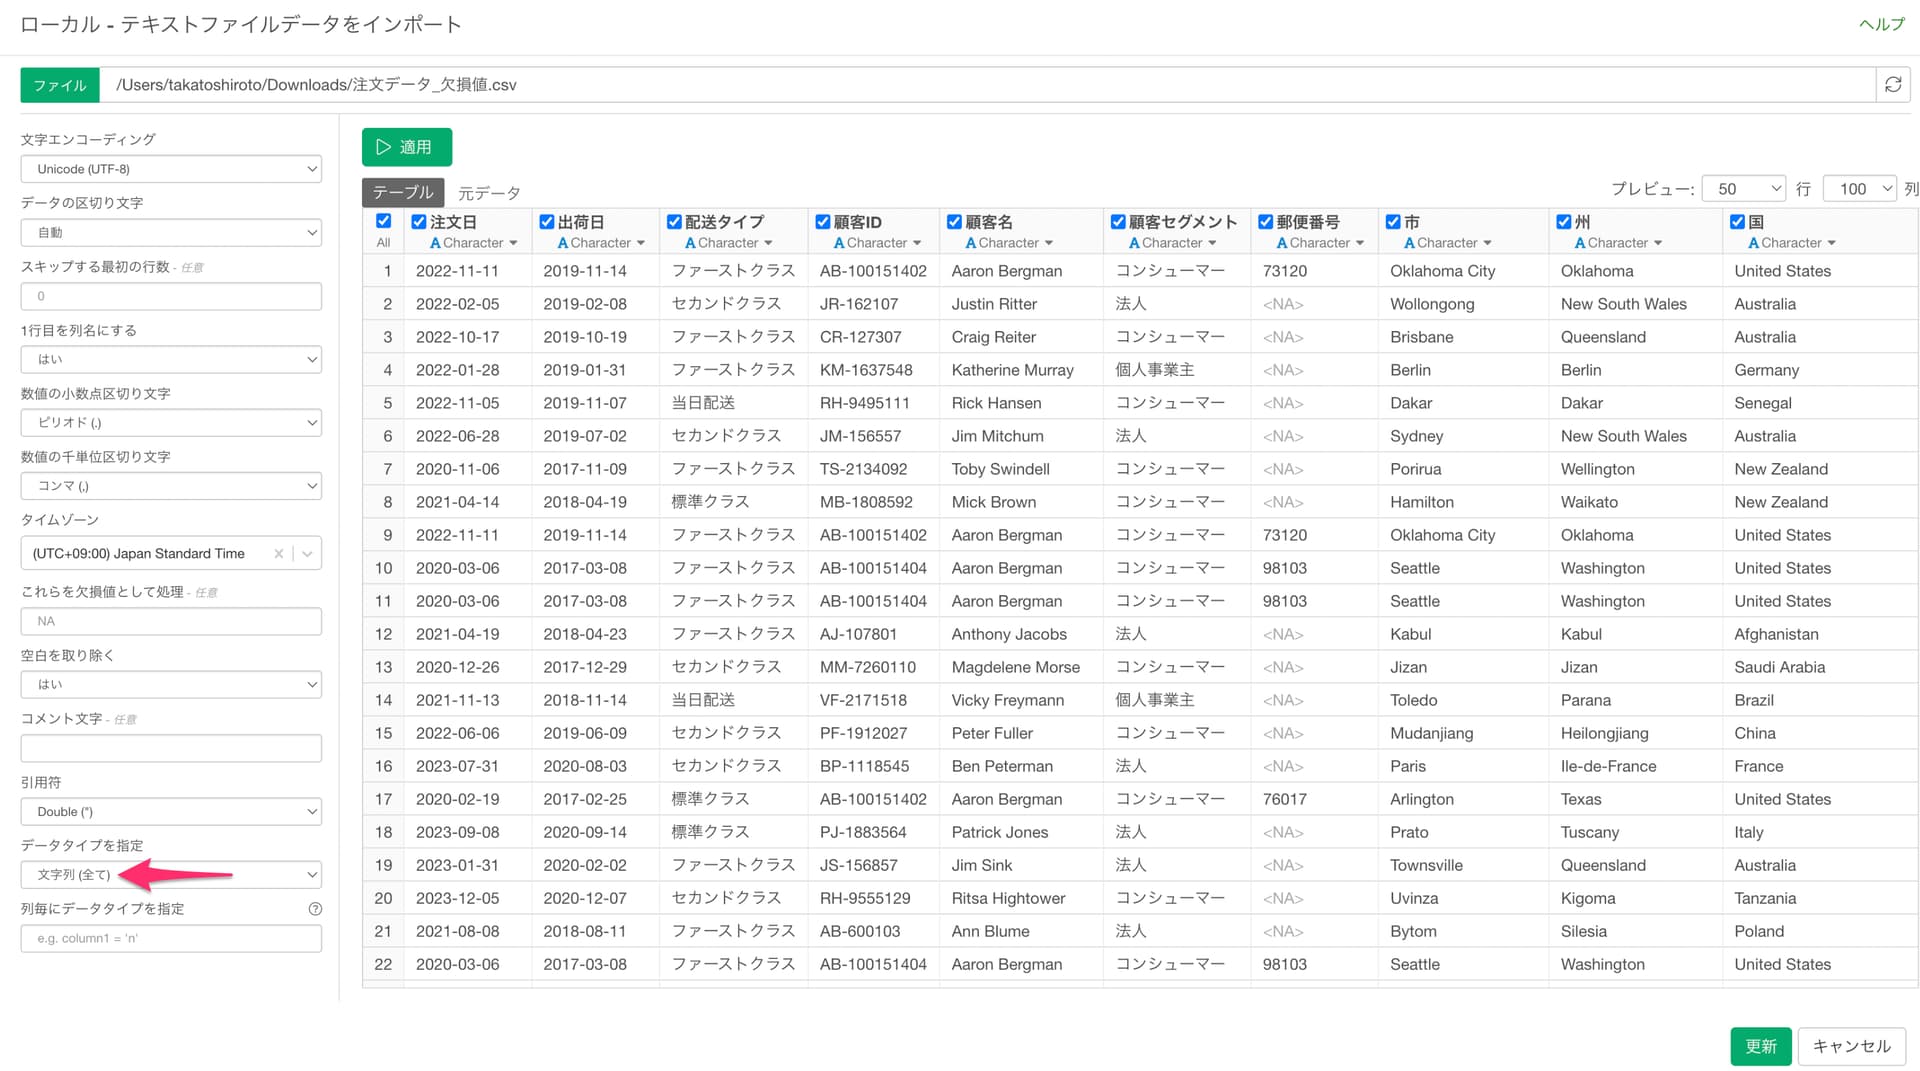Uncheck the 顧客セグメント column checkbox

point(1118,222)
